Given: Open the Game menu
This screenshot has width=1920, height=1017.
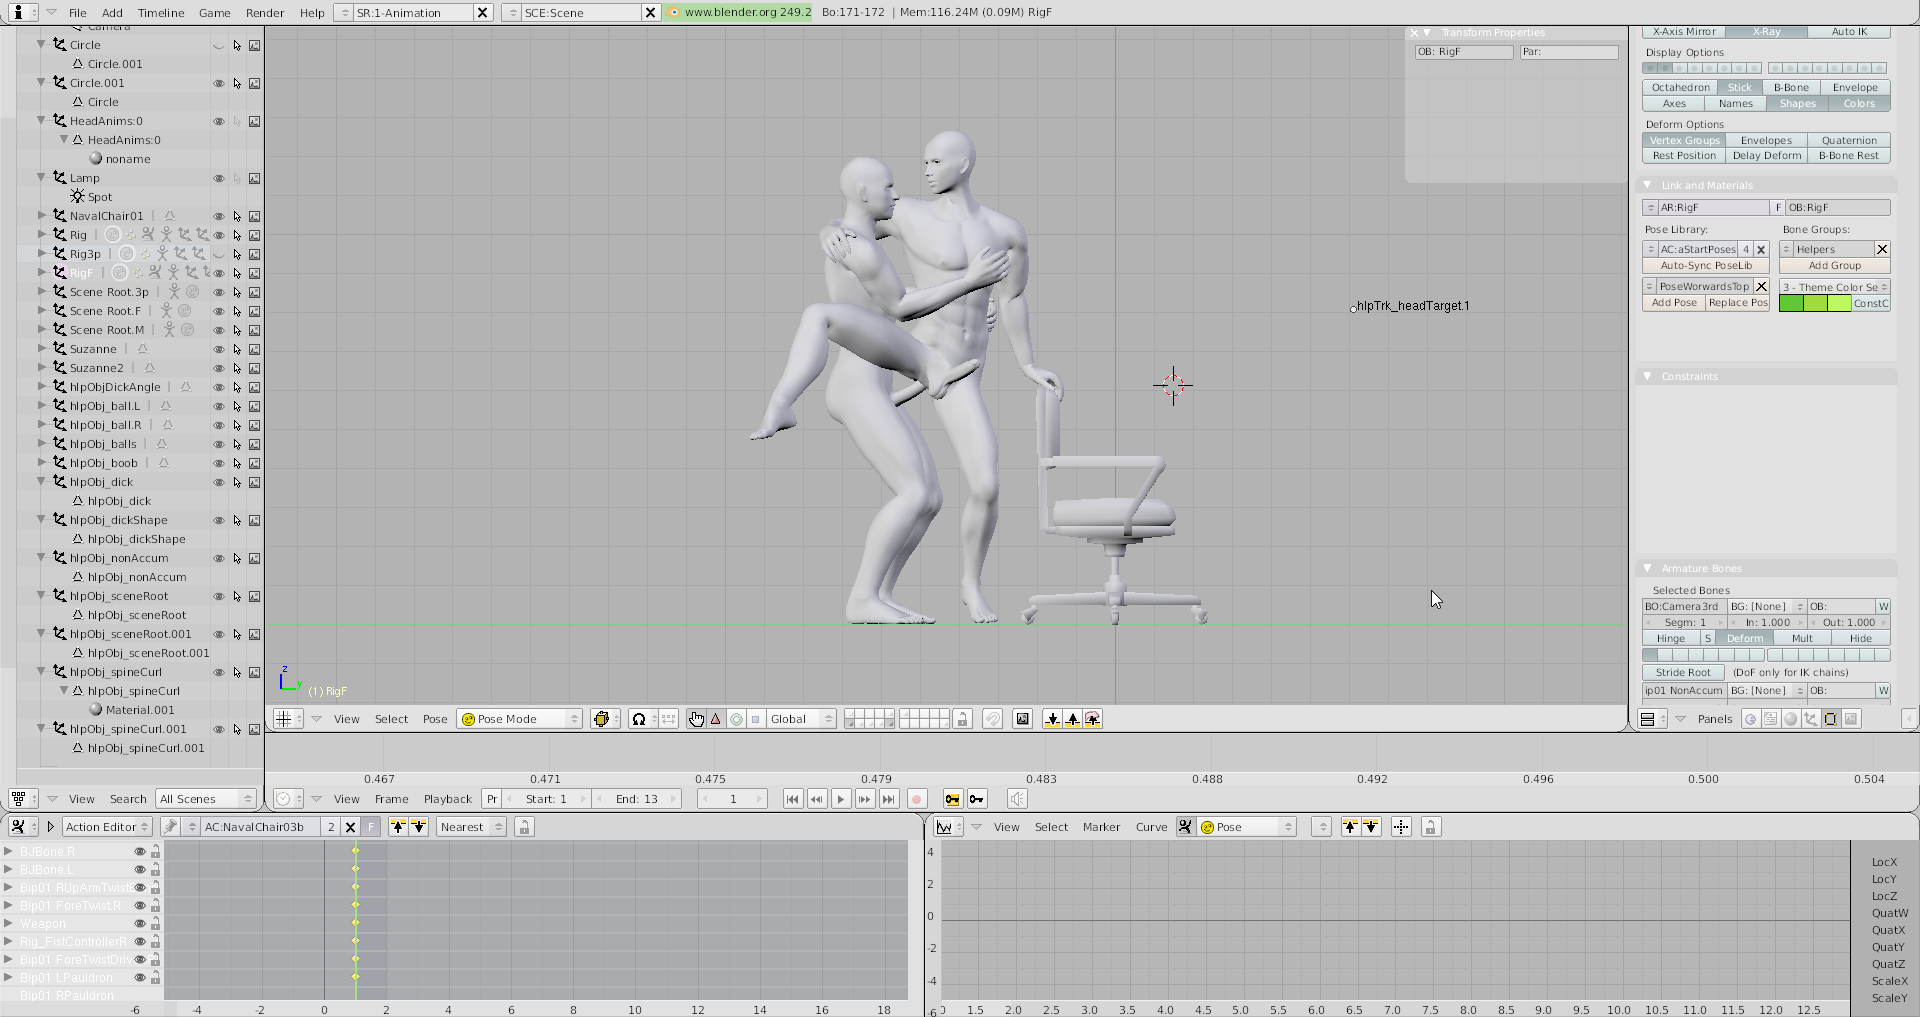Looking at the screenshot, I should coord(215,13).
